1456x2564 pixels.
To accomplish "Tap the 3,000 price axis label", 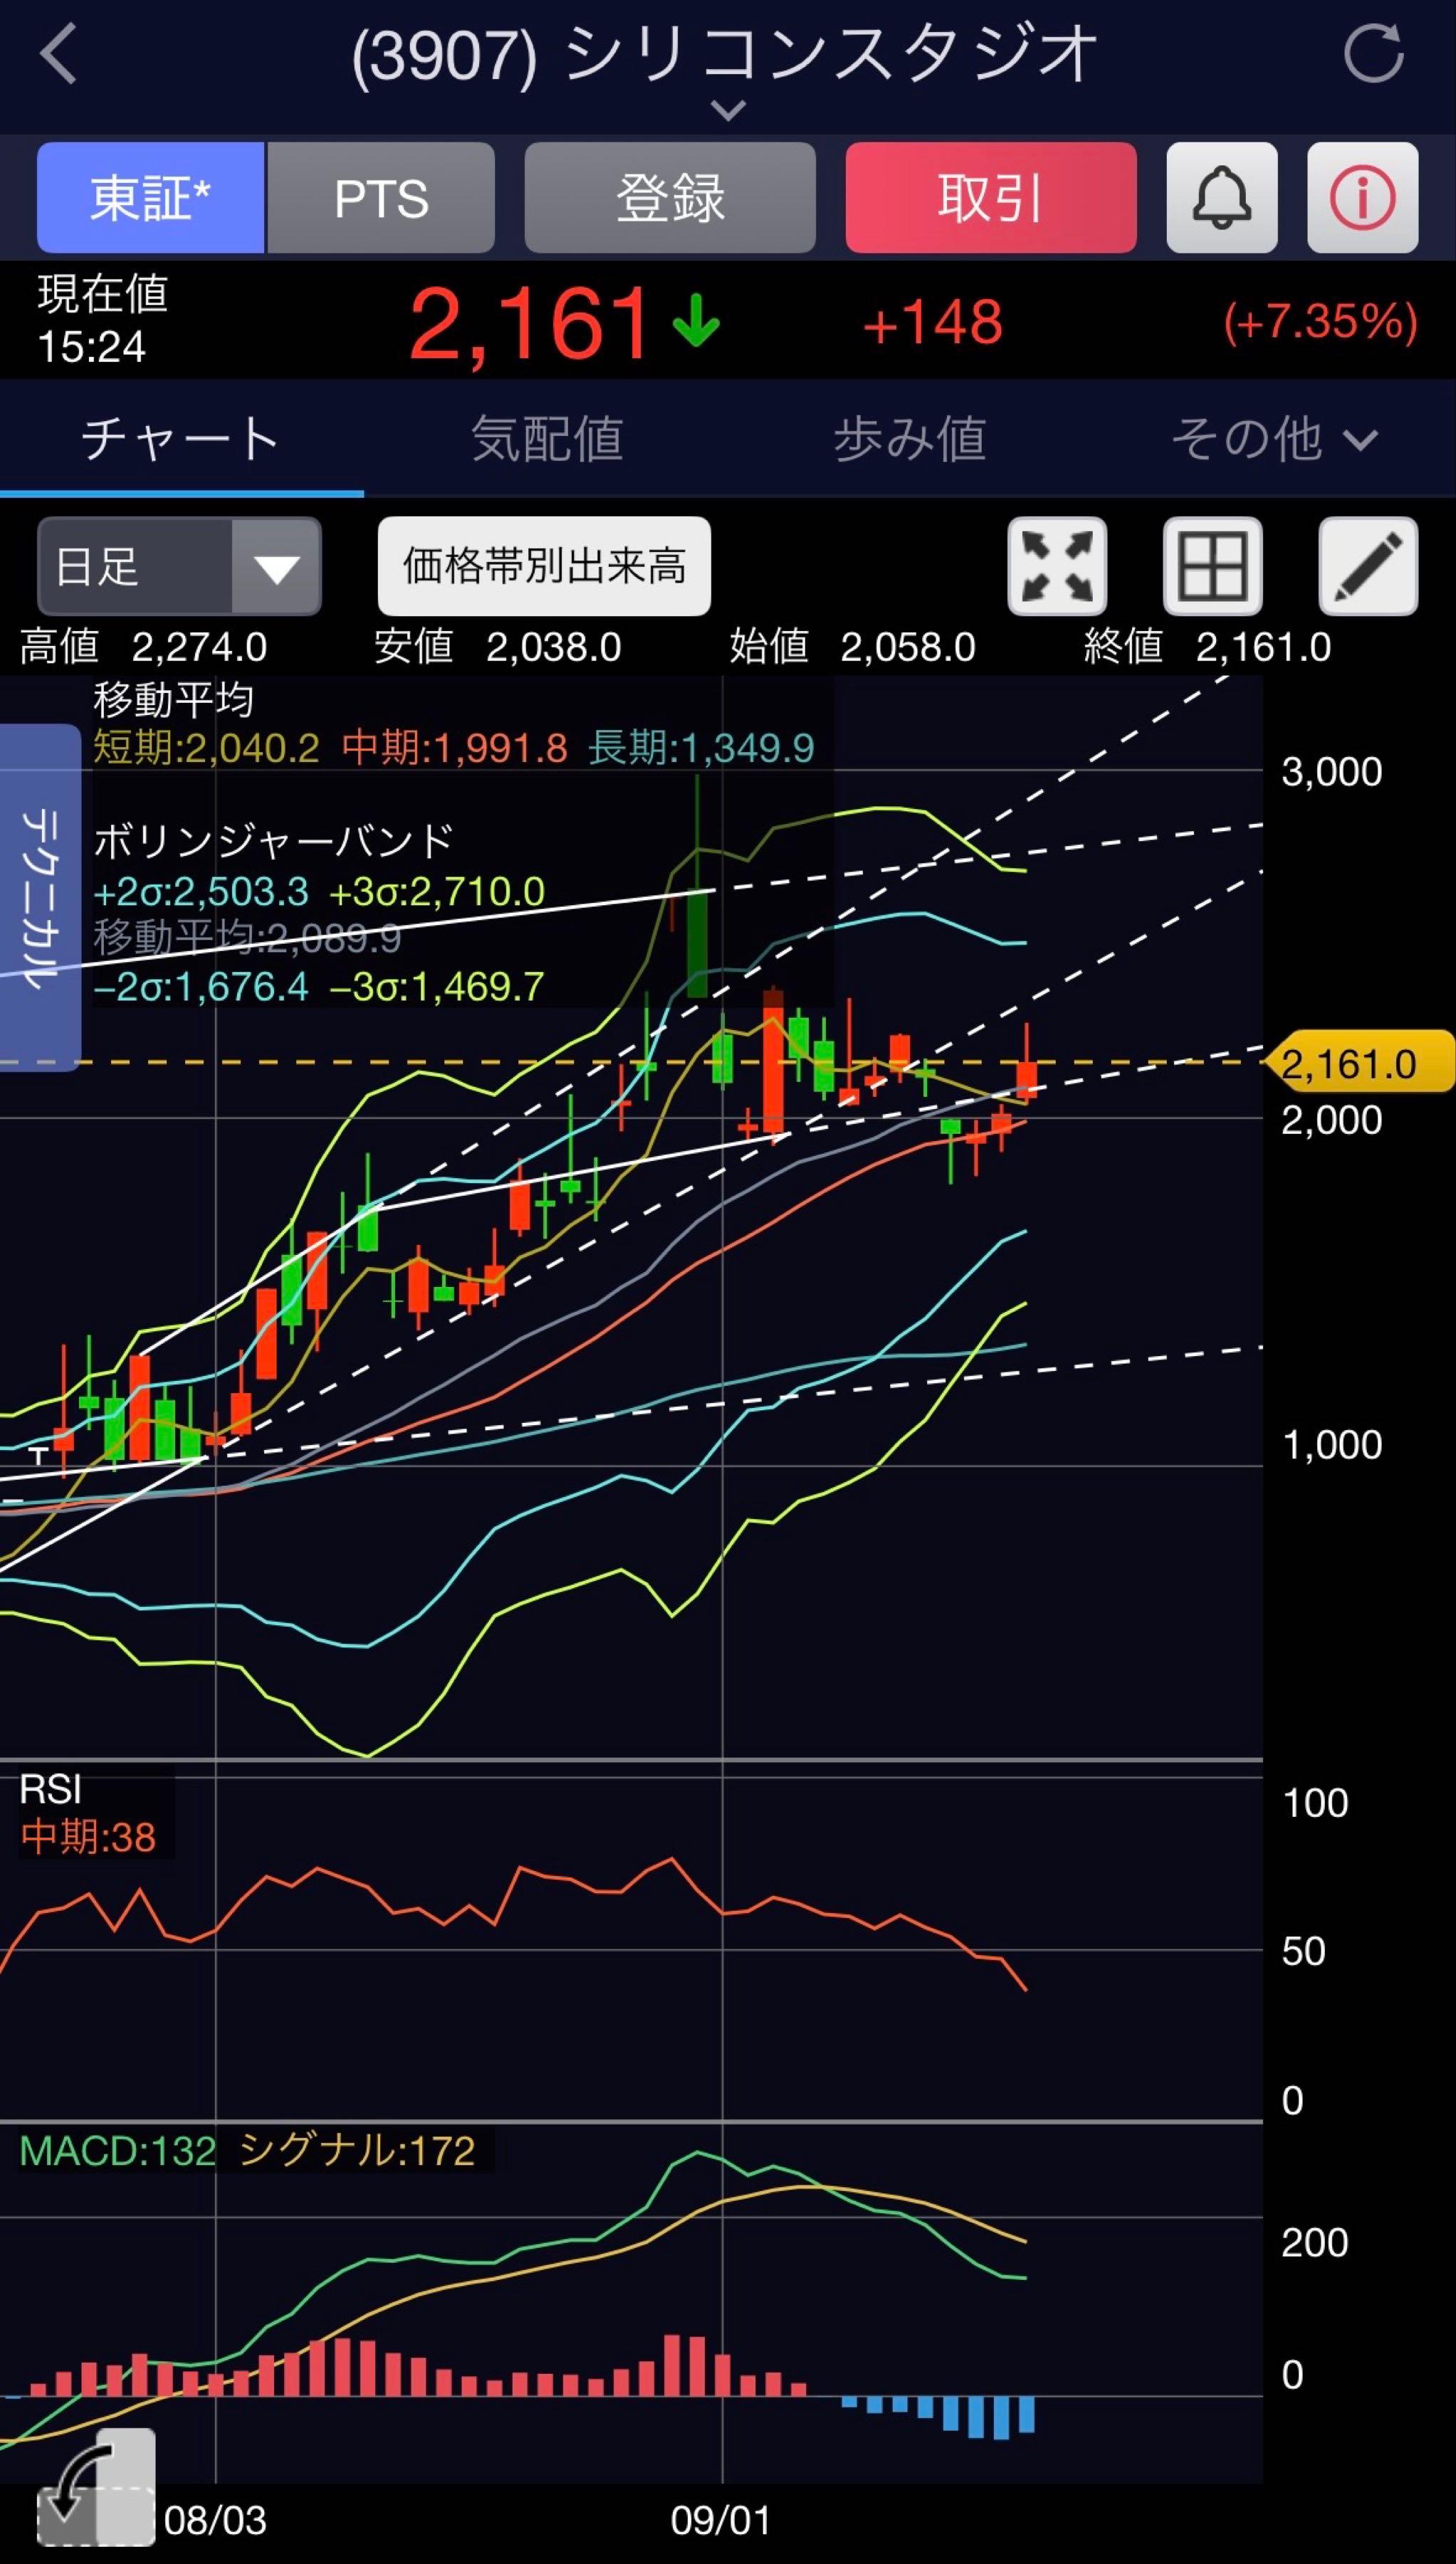I will pos(1332,771).
